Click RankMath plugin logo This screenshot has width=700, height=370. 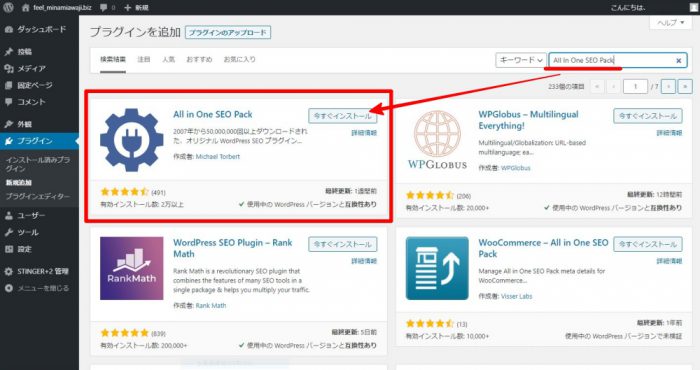pyautogui.click(x=132, y=268)
